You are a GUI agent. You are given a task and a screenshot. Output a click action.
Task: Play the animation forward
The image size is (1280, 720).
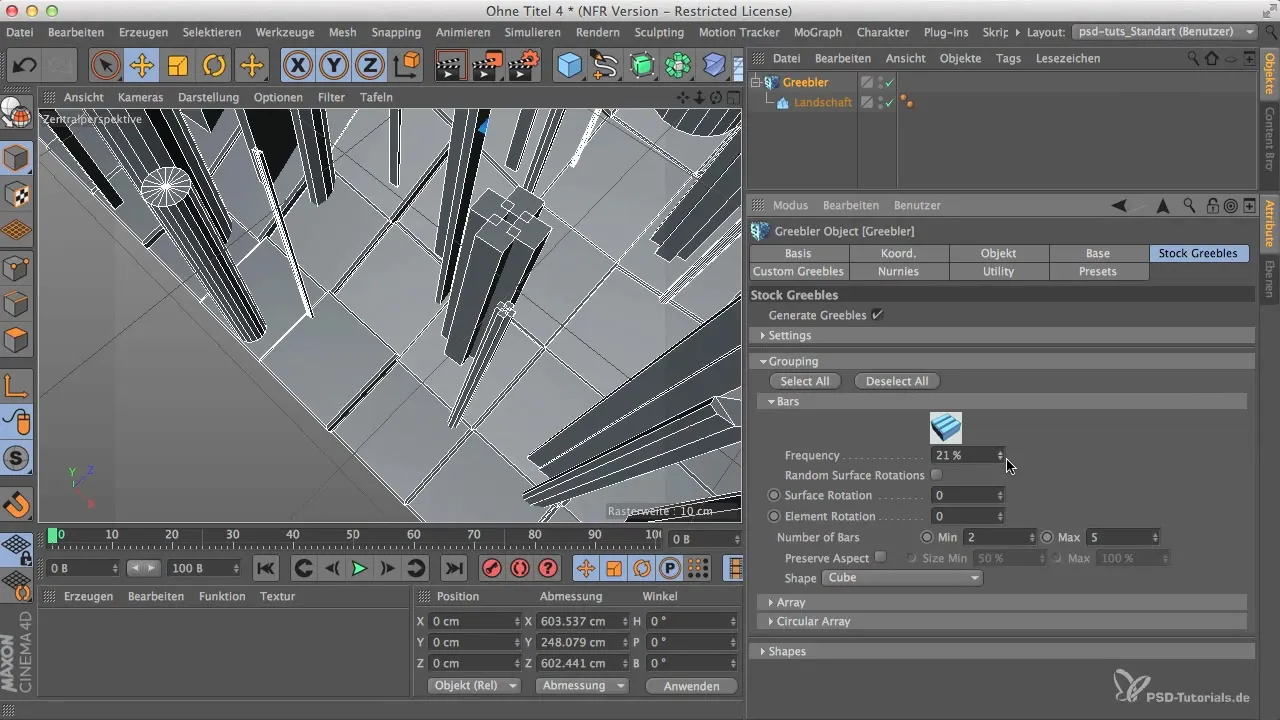coord(359,568)
